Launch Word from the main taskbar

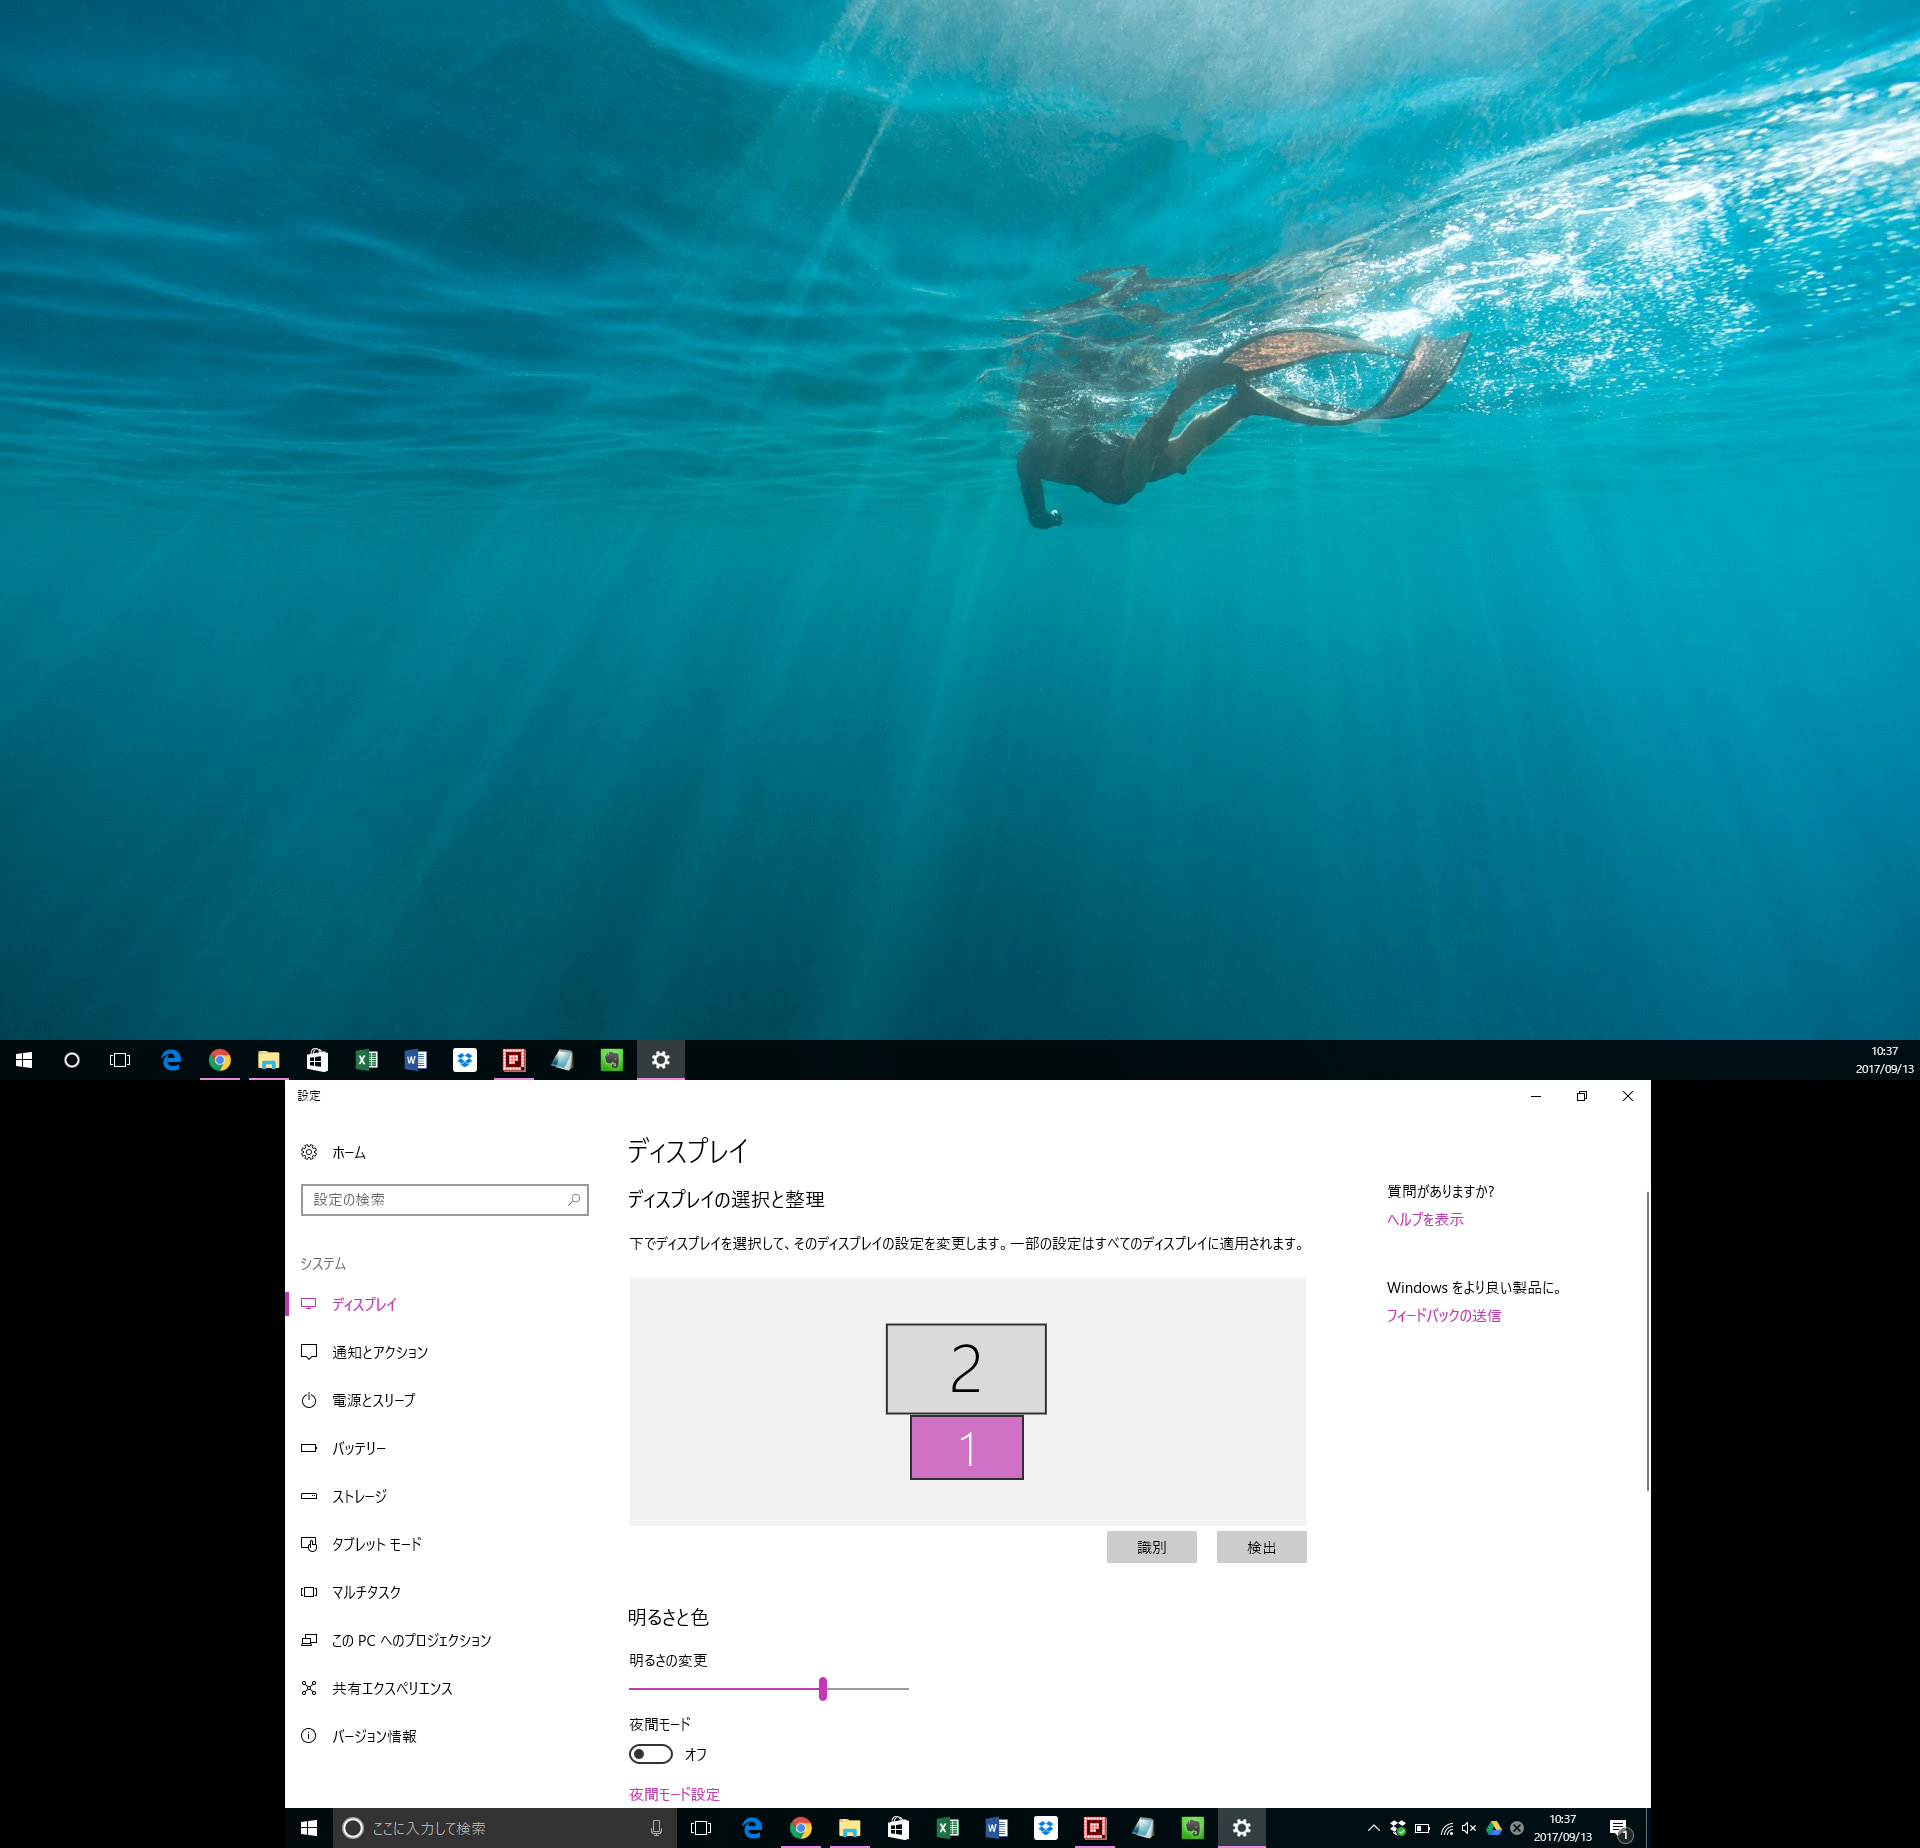996,1828
